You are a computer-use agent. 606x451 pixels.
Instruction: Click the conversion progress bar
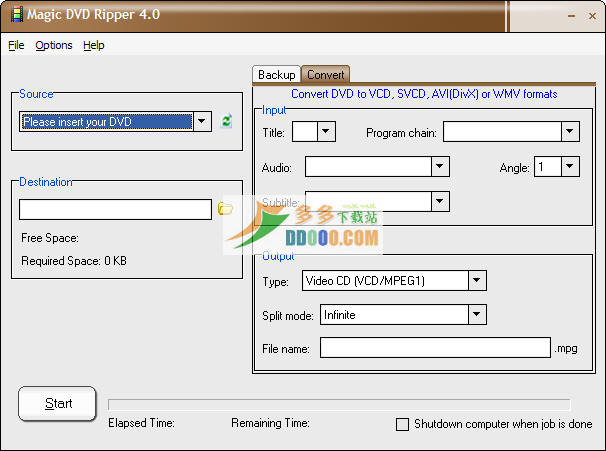pos(339,405)
